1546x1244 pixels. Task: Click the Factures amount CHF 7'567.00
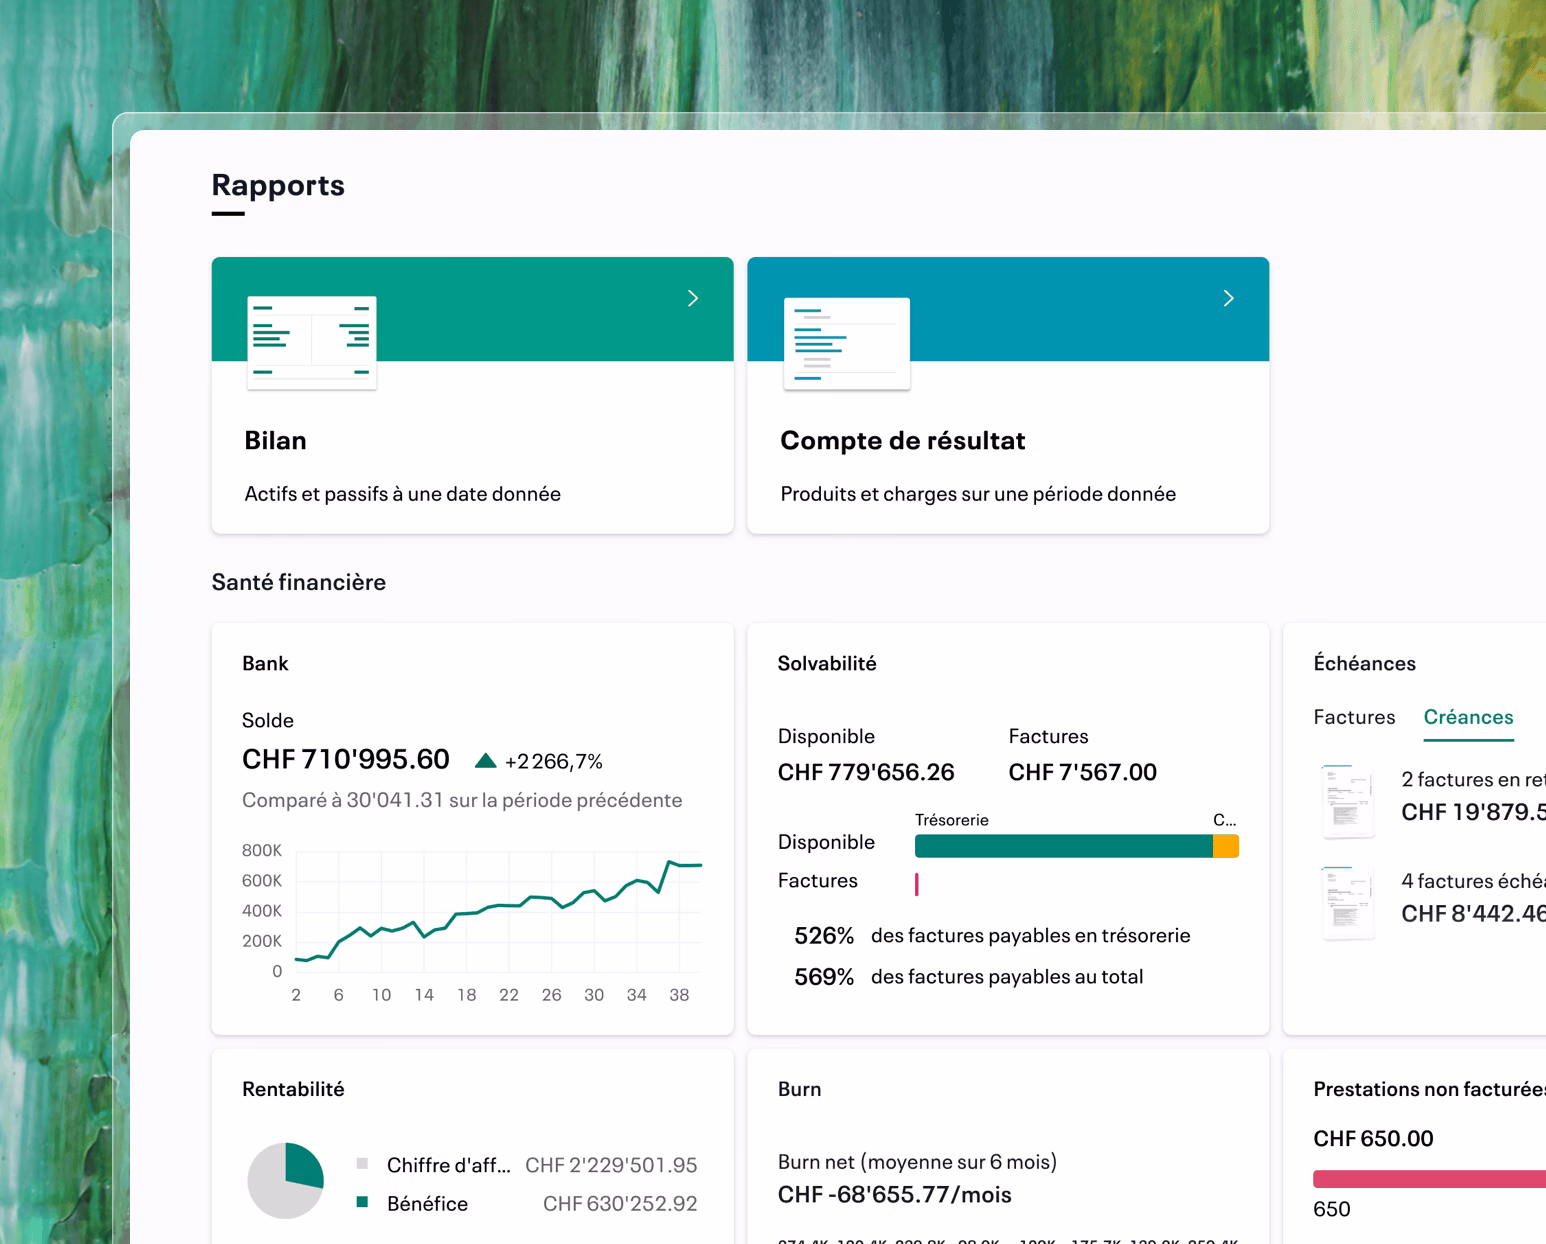click(x=1082, y=772)
